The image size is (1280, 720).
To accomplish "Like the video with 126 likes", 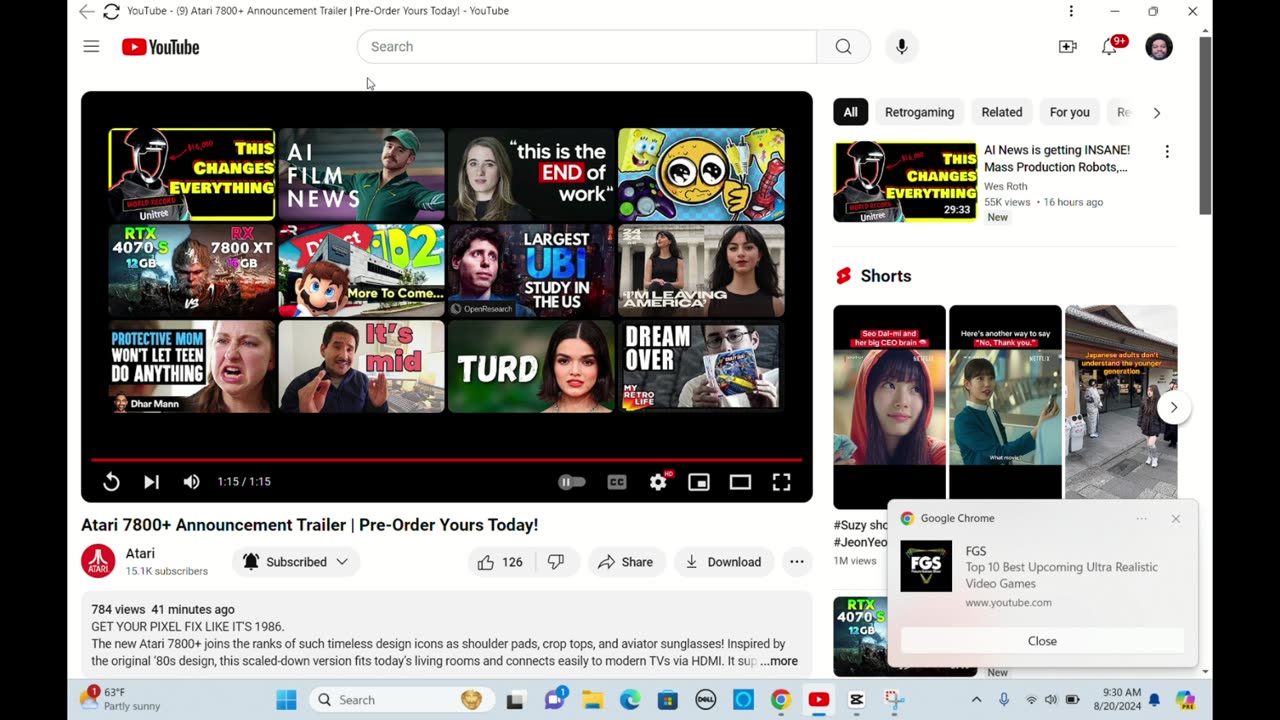I will coord(500,562).
